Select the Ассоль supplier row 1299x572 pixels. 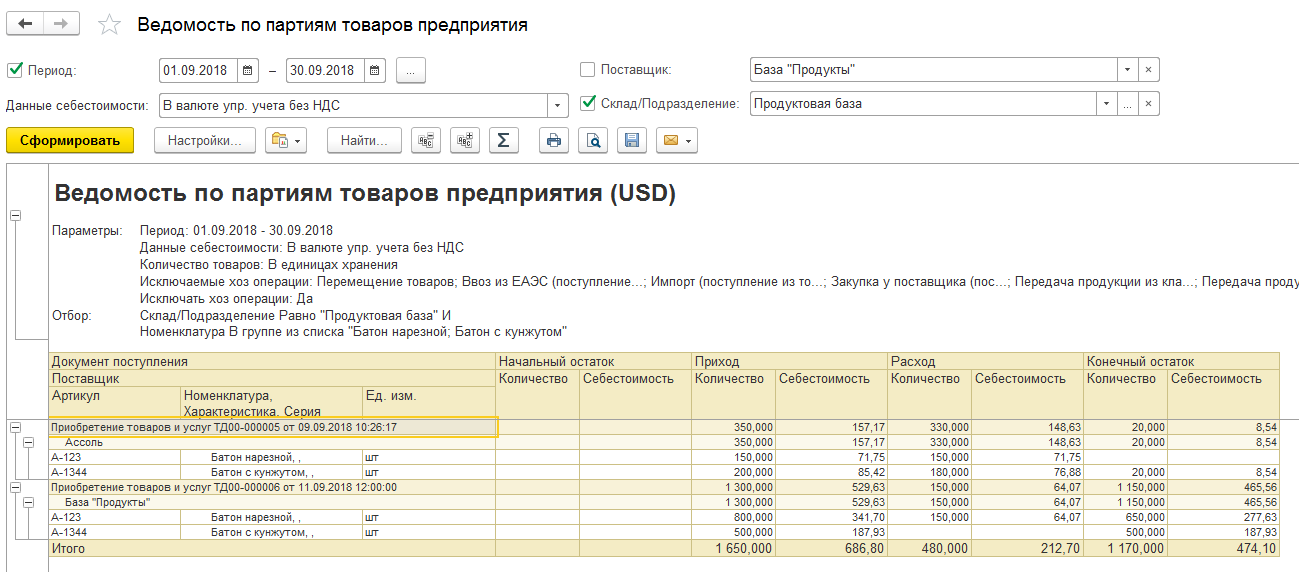click(273, 442)
